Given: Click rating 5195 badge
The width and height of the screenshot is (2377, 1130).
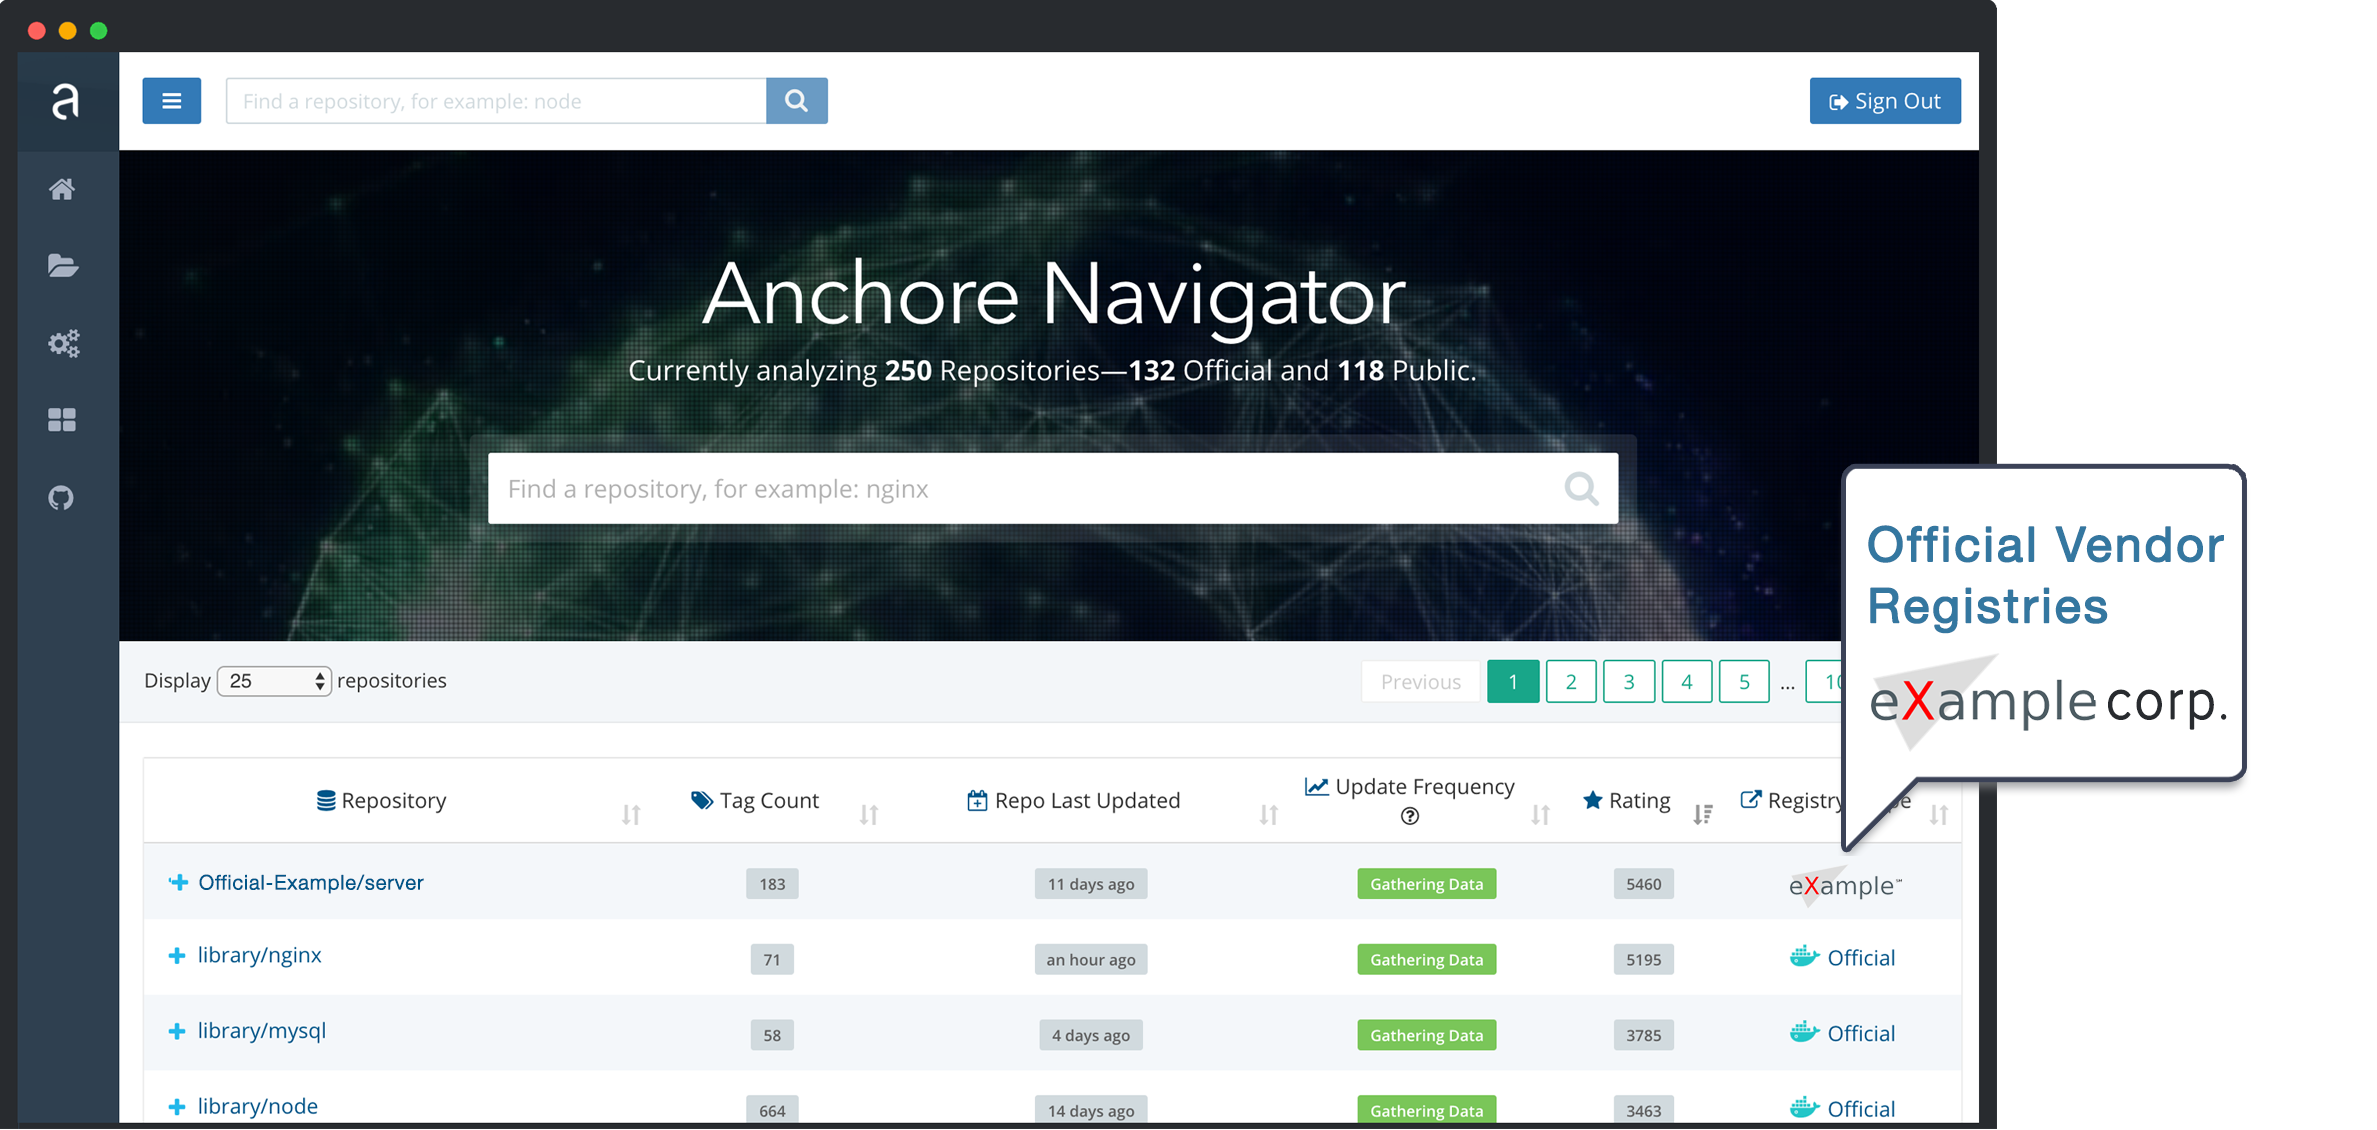Looking at the screenshot, I should pyautogui.click(x=1644, y=960).
